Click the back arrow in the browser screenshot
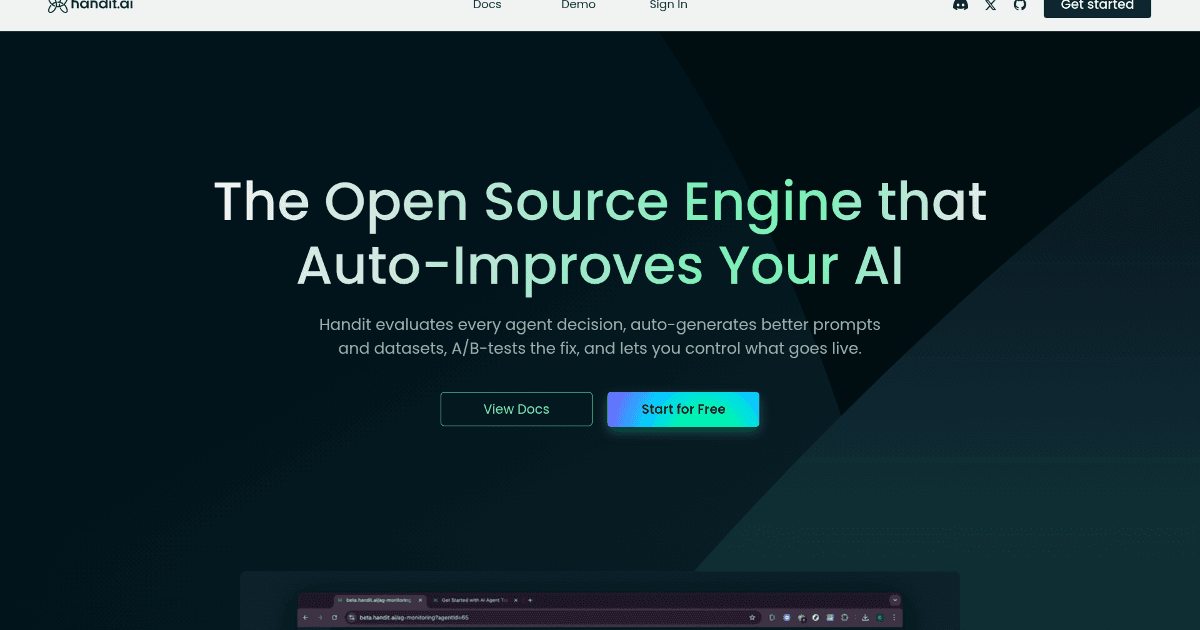Image resolution: width=1200 pixels, height=630 pixels. click(304, 617)
